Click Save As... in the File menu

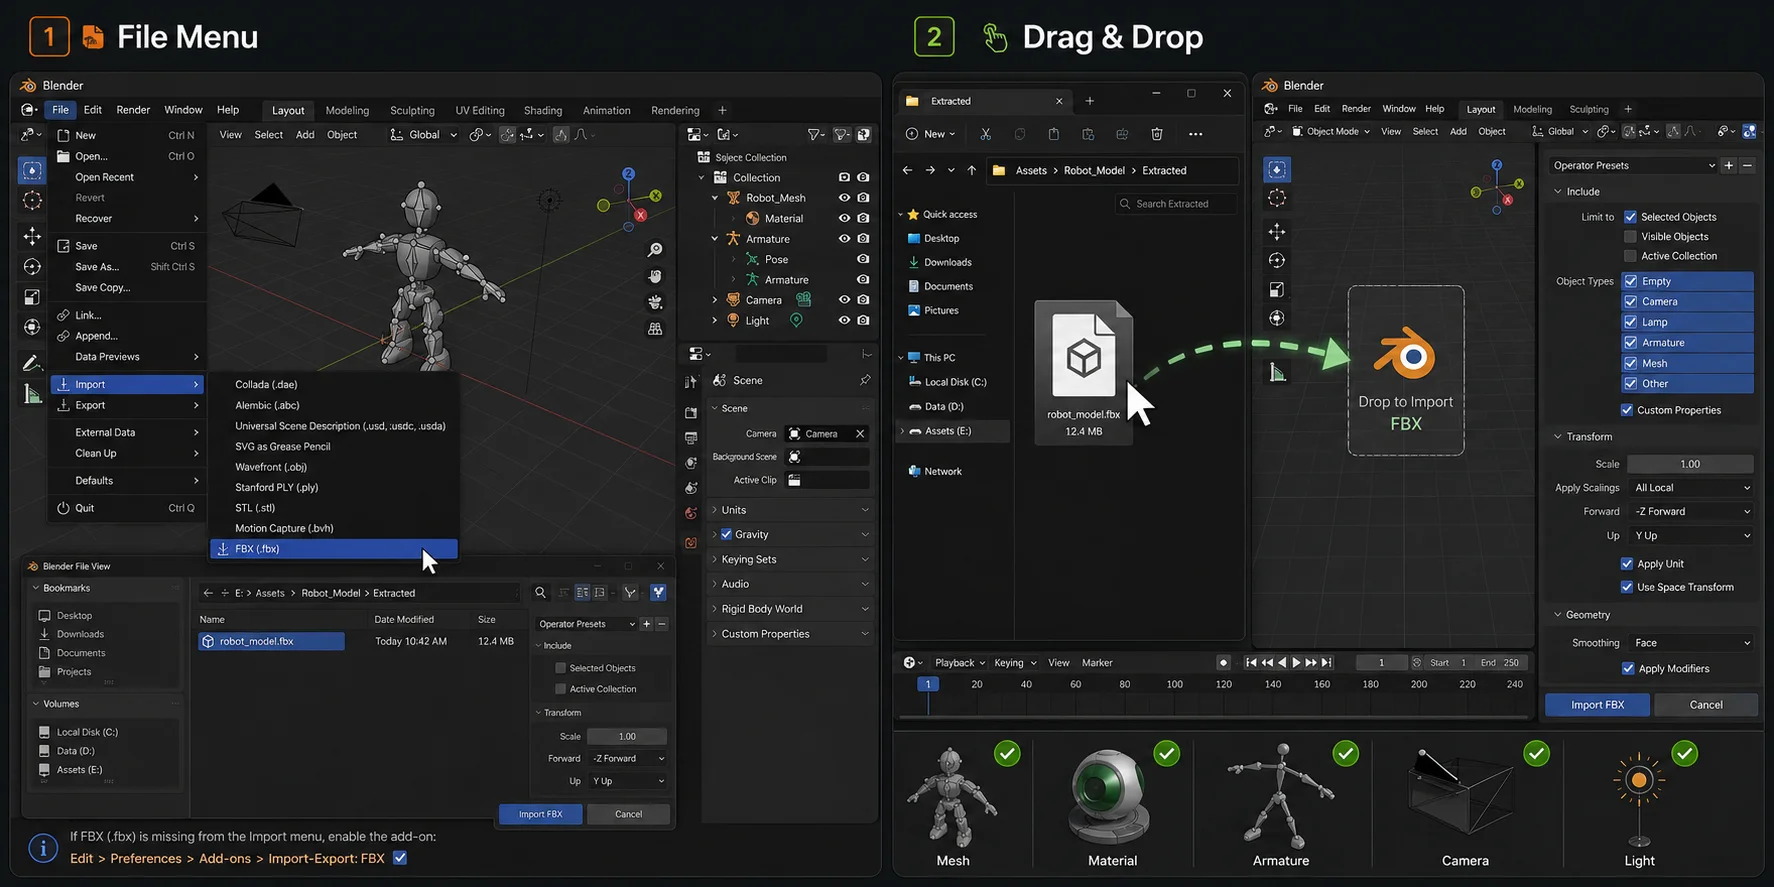[128, 267]
